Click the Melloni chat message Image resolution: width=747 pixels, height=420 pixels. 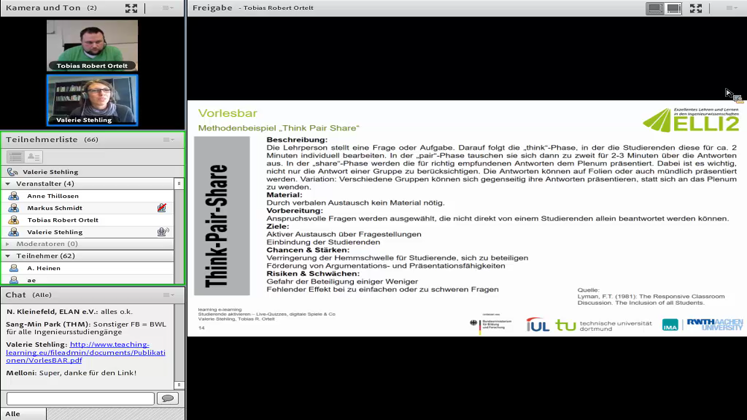pos(71,373)
